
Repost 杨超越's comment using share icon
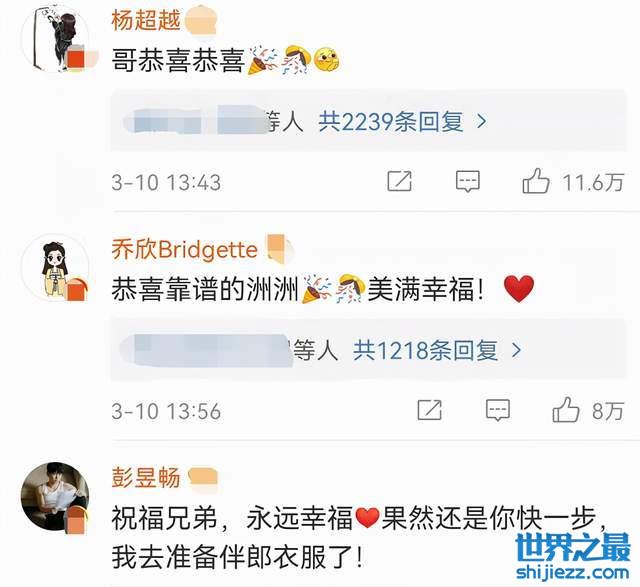click(399, 181)
